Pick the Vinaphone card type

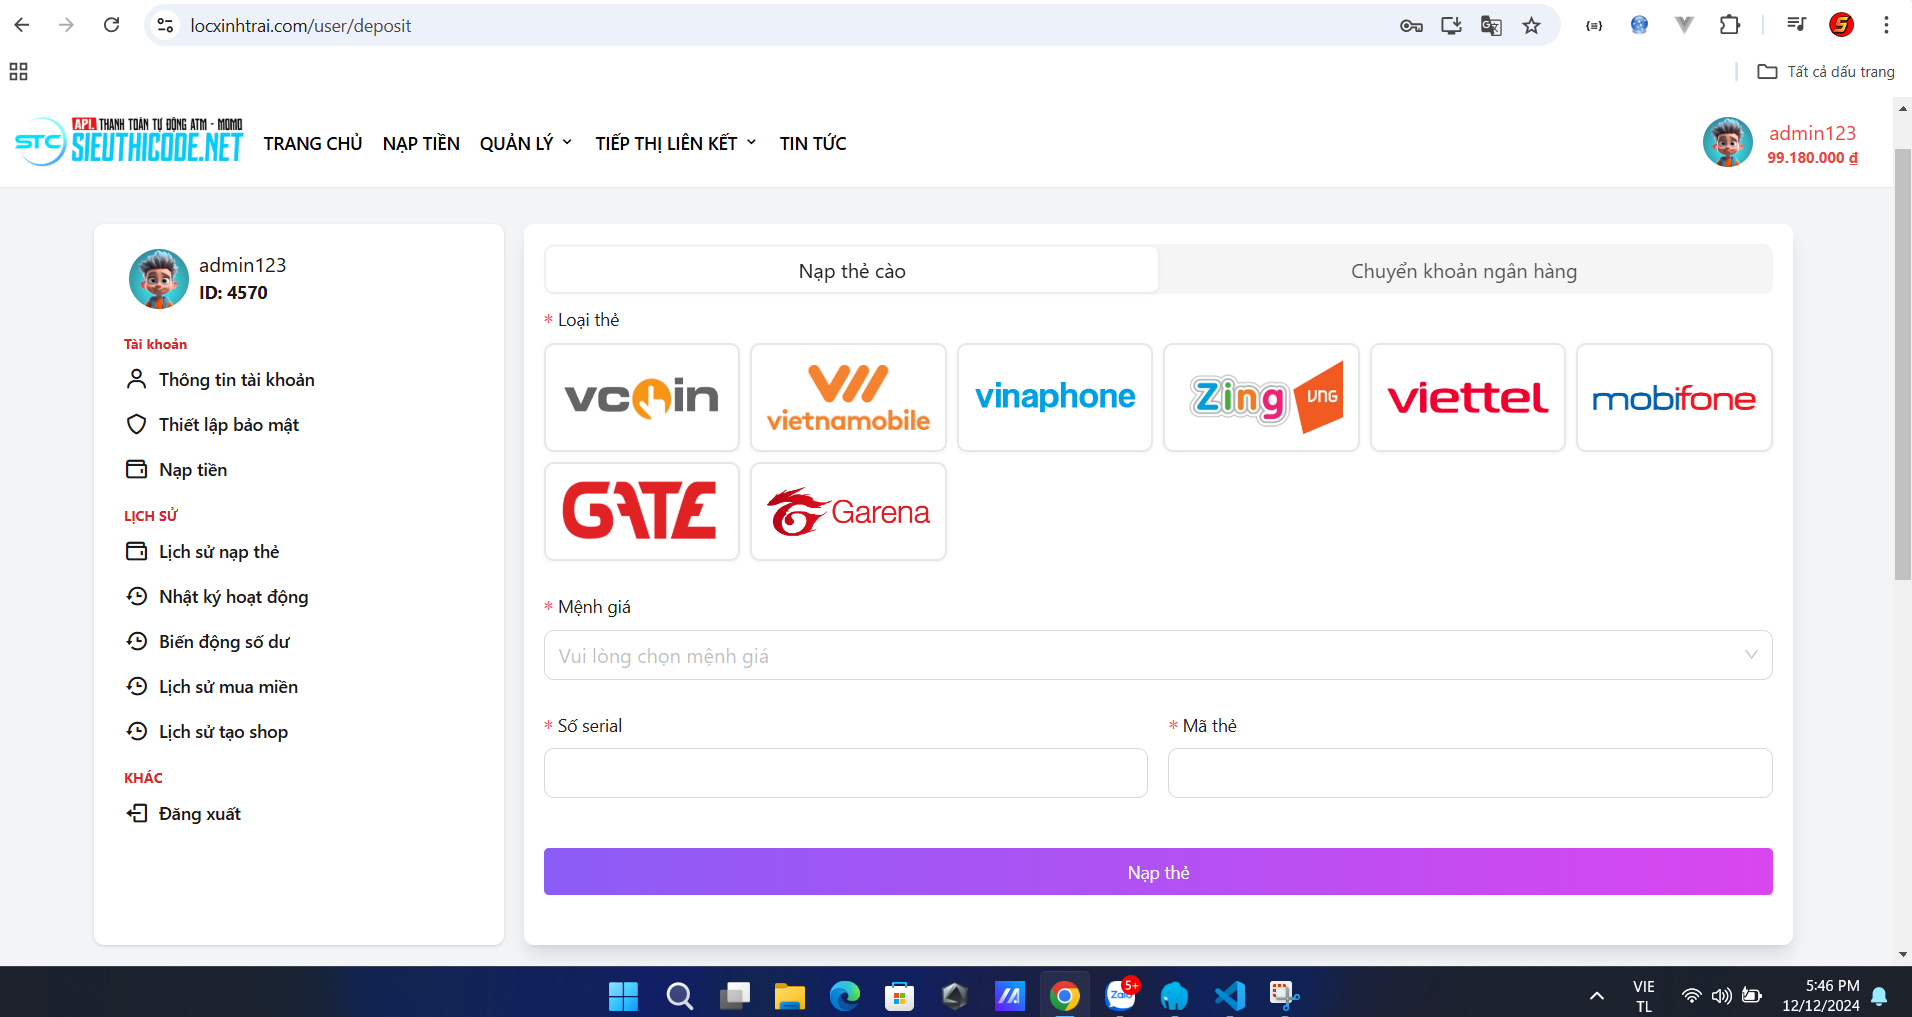coord(1054,397)
